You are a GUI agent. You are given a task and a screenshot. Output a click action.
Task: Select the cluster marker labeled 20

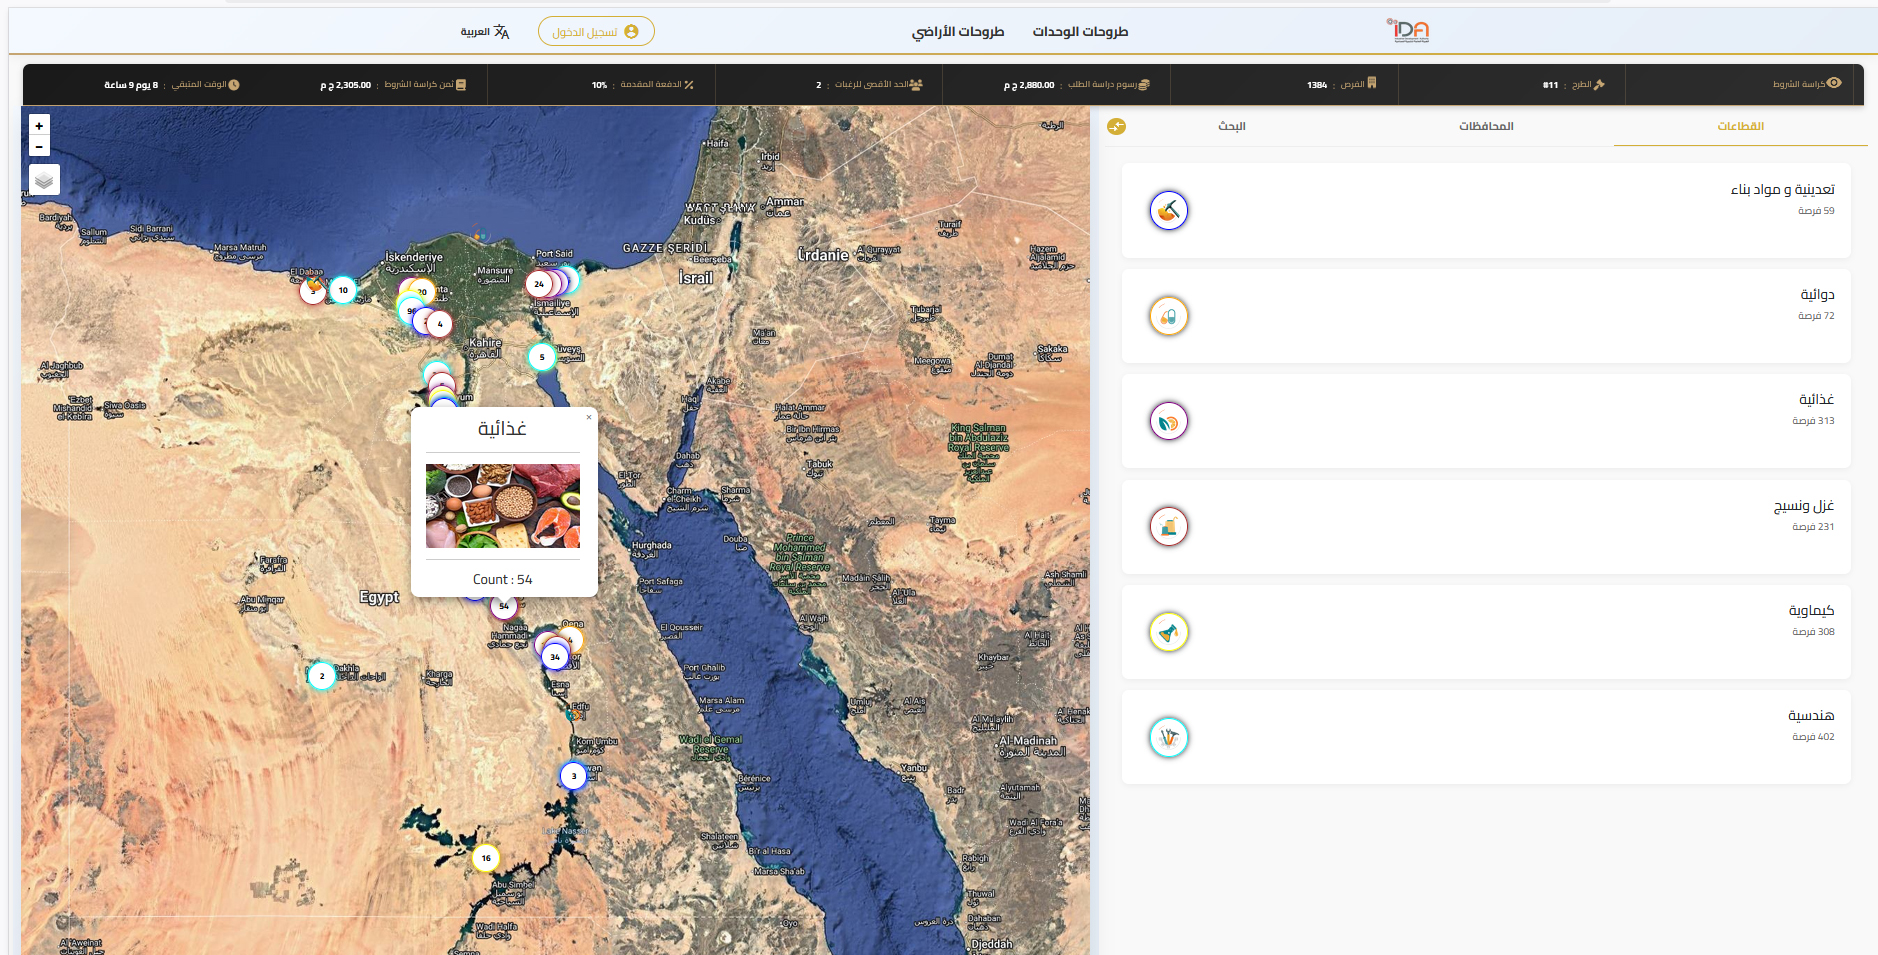pyautogui.click(x=422, y=292)
